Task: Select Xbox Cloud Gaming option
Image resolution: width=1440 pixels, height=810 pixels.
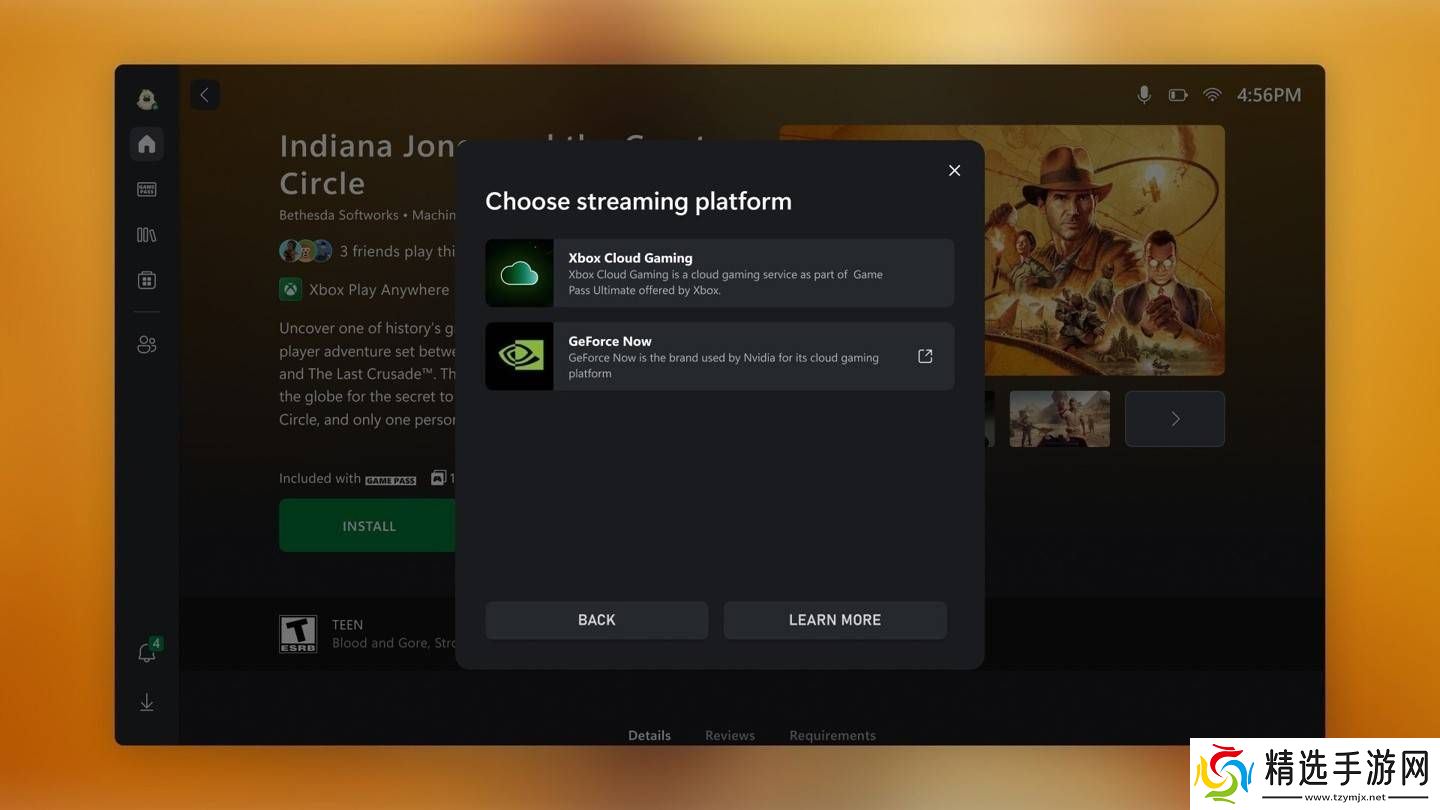Action: pos(719,273)
